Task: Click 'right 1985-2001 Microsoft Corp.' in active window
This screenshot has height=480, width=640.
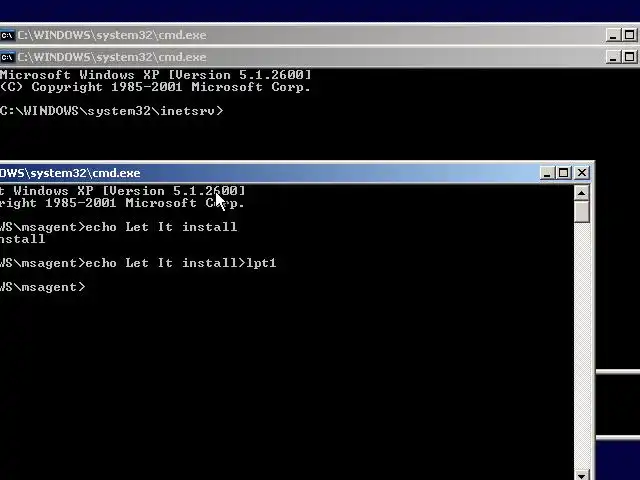Action: [122, 203]
